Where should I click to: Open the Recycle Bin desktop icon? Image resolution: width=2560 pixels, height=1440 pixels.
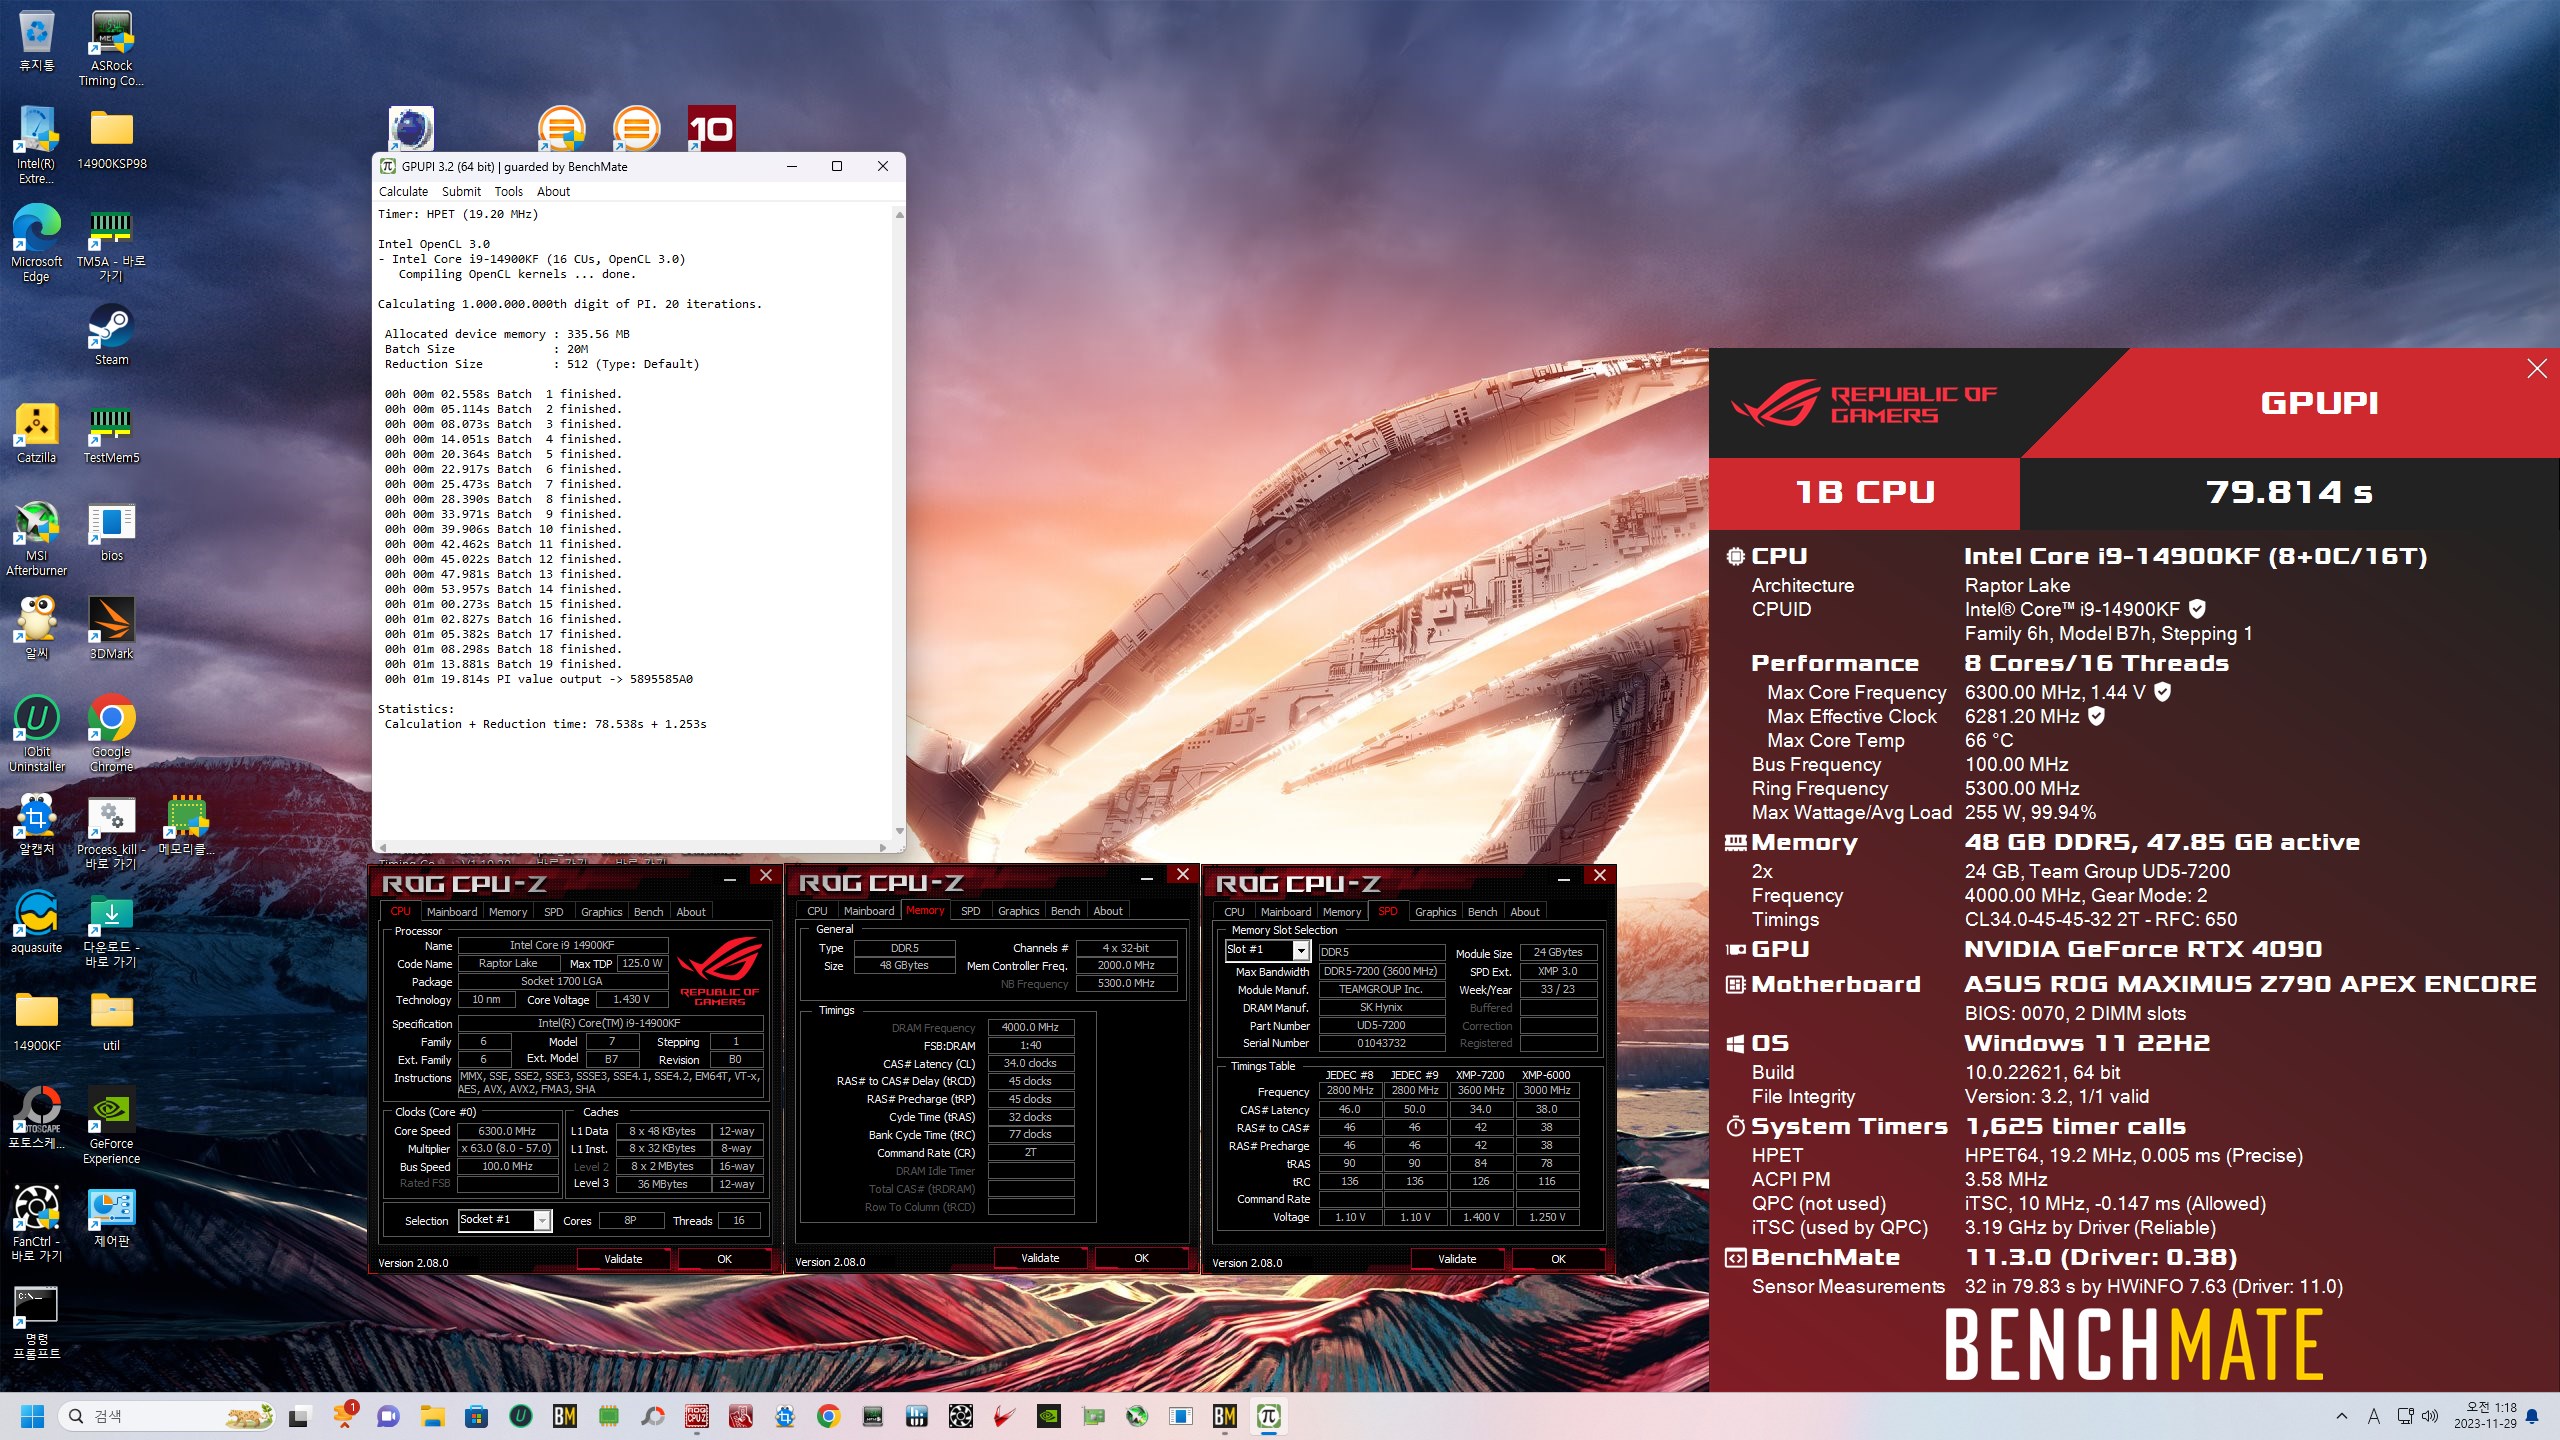pyautogui.click(x=36, y=41)
